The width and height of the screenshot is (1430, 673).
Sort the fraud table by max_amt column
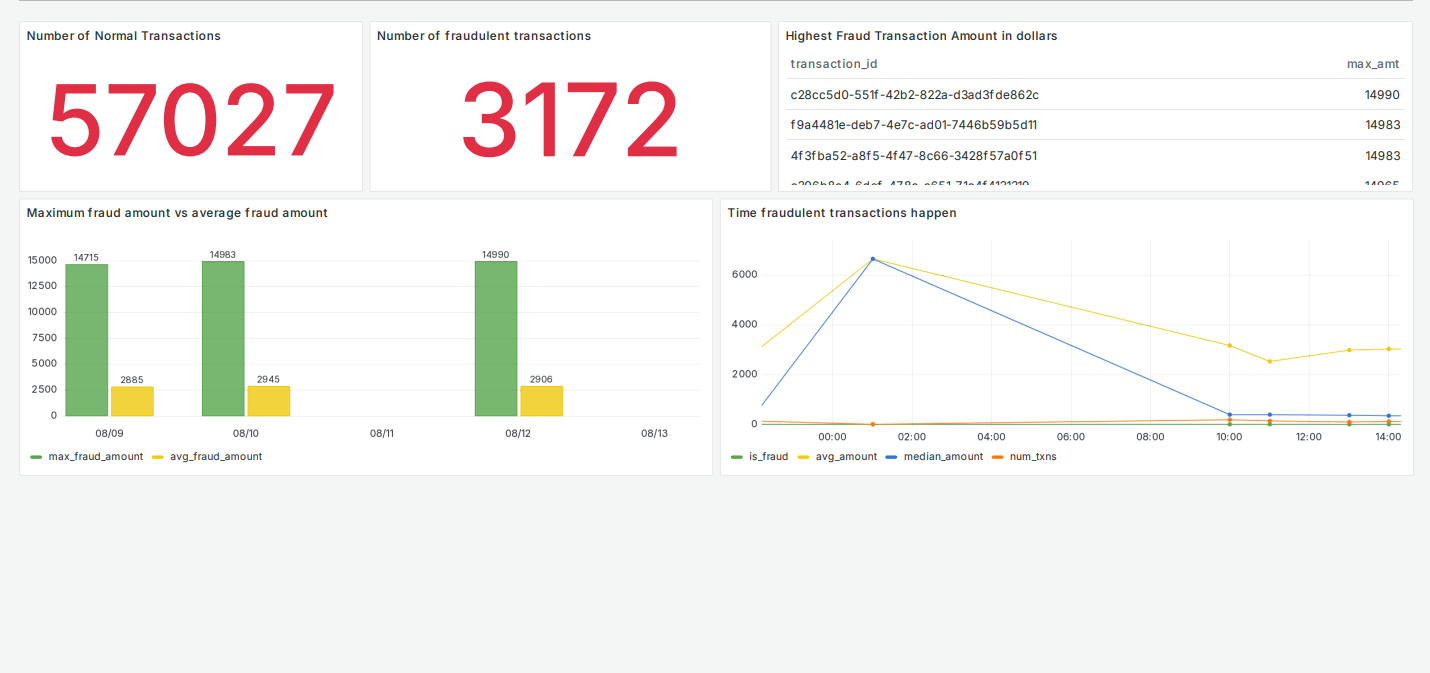1373,63
